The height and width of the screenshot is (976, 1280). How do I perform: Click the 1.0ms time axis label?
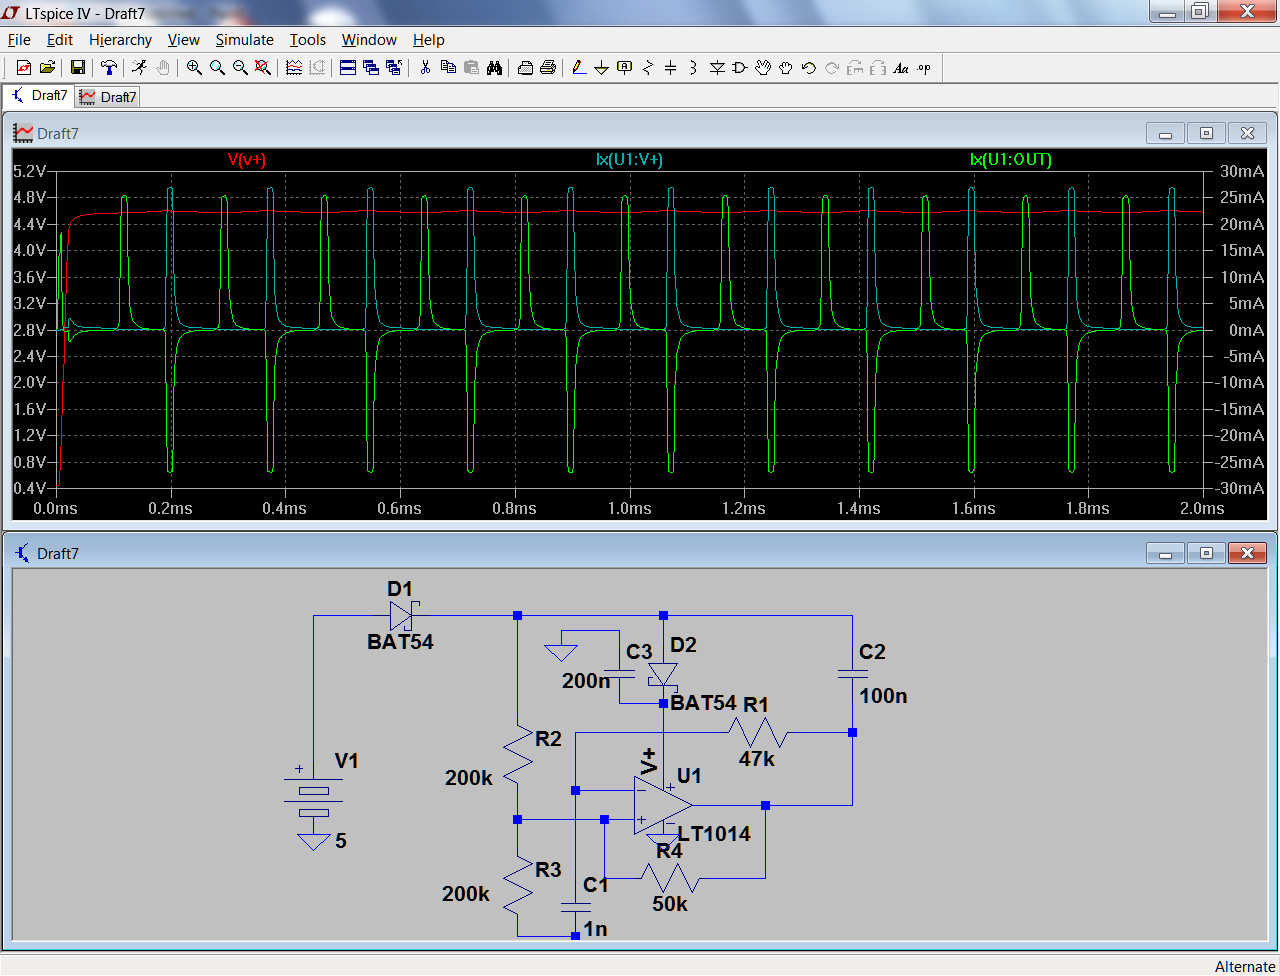click(x=629, y=508)
